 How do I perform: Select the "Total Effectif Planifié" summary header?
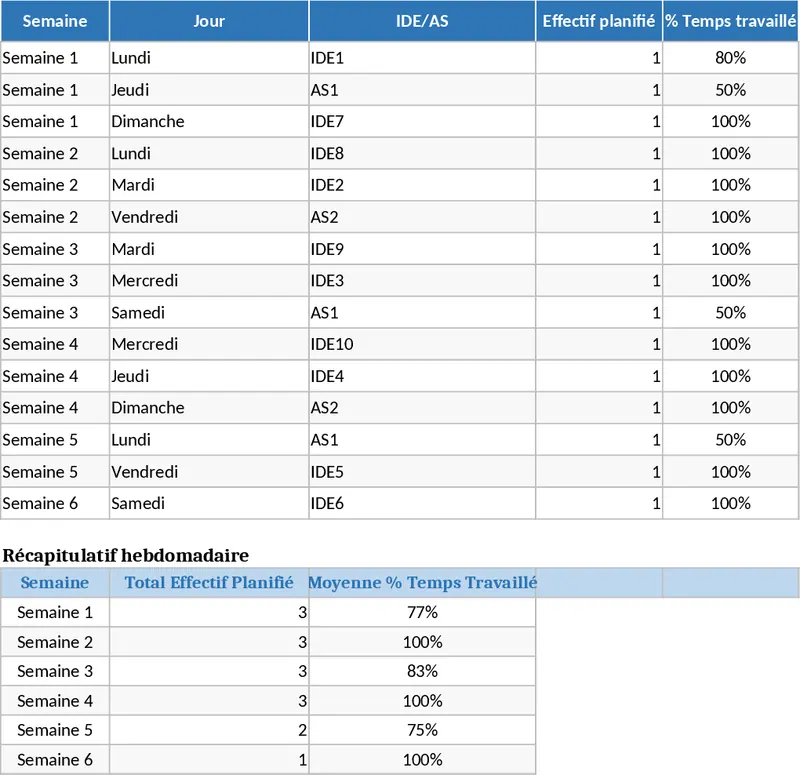[209, 583]
